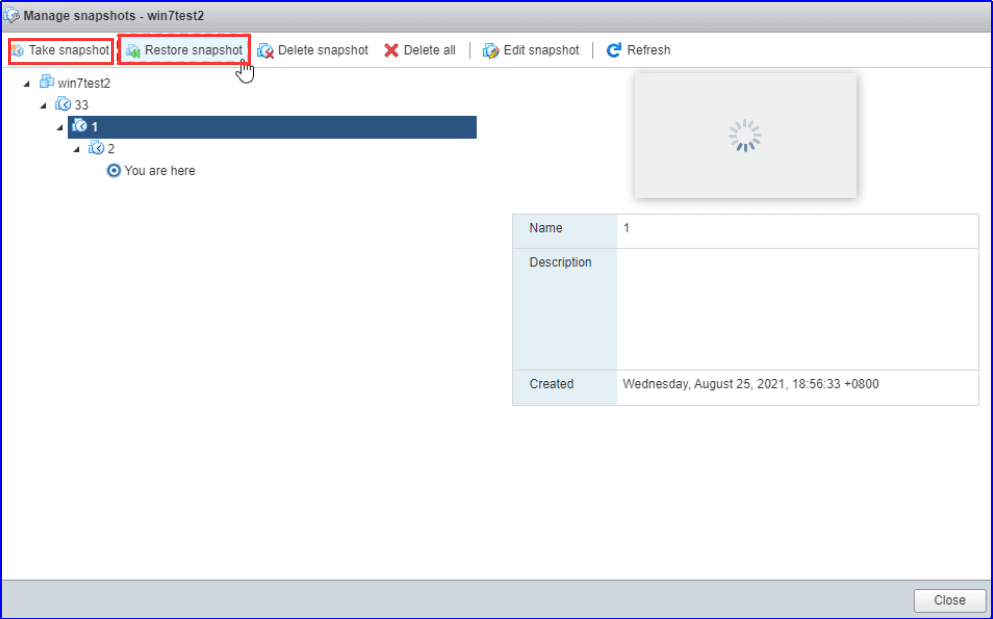The width and height of the screenshot is (993, 619).
Task: Choose Refresh label text
Action: pos(648,50)
